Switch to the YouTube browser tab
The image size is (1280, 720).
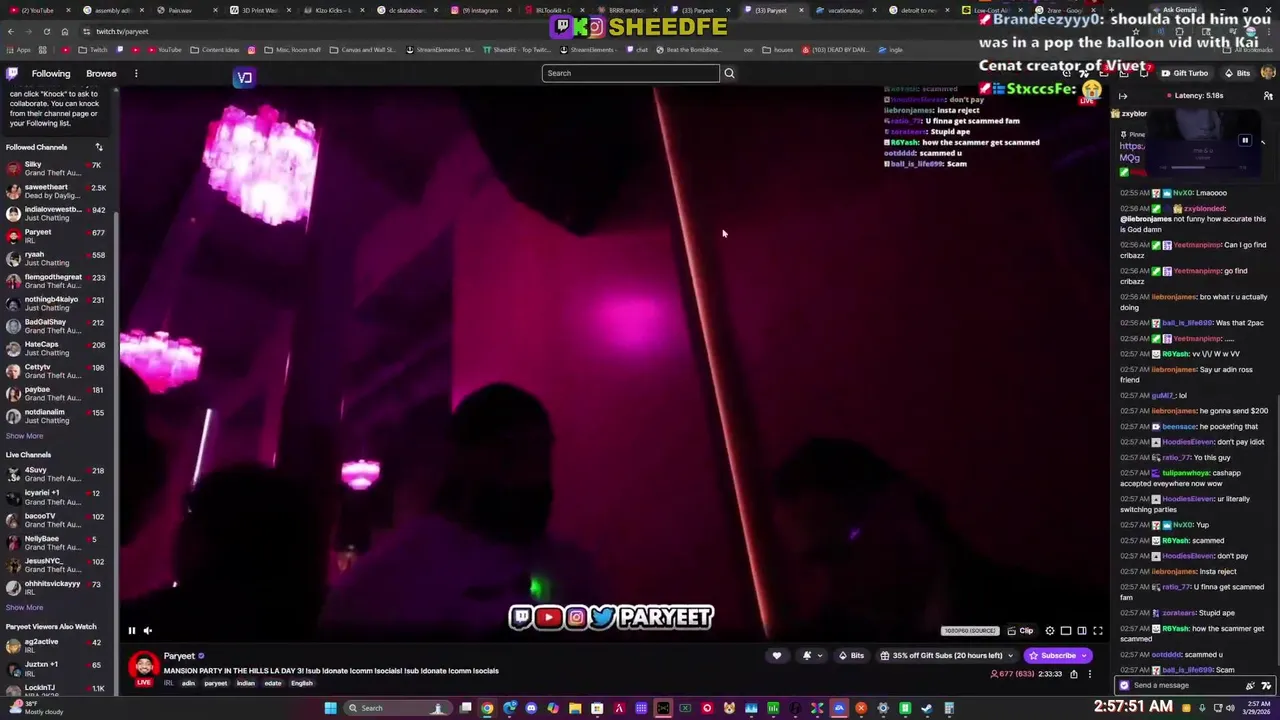37,10
